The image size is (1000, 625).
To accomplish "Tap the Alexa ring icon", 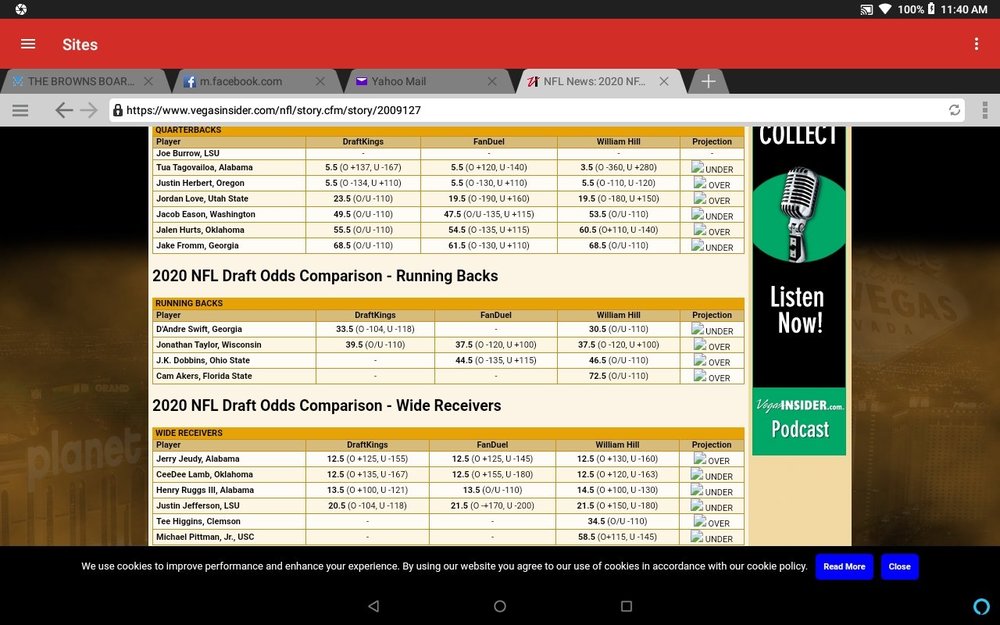I will pos(981,606).
